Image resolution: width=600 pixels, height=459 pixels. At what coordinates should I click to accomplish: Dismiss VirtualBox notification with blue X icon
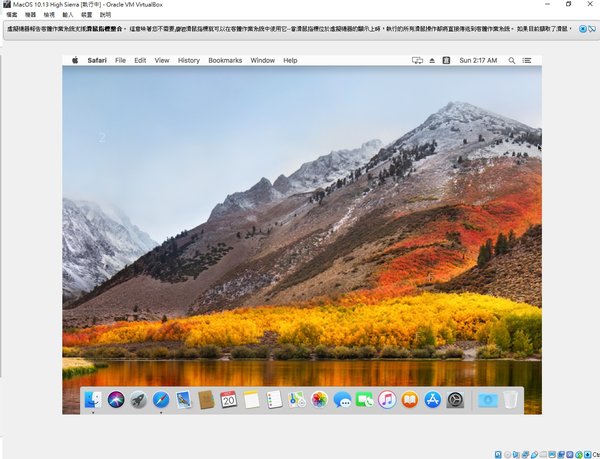pyautogui.click(x=582, y=29)
